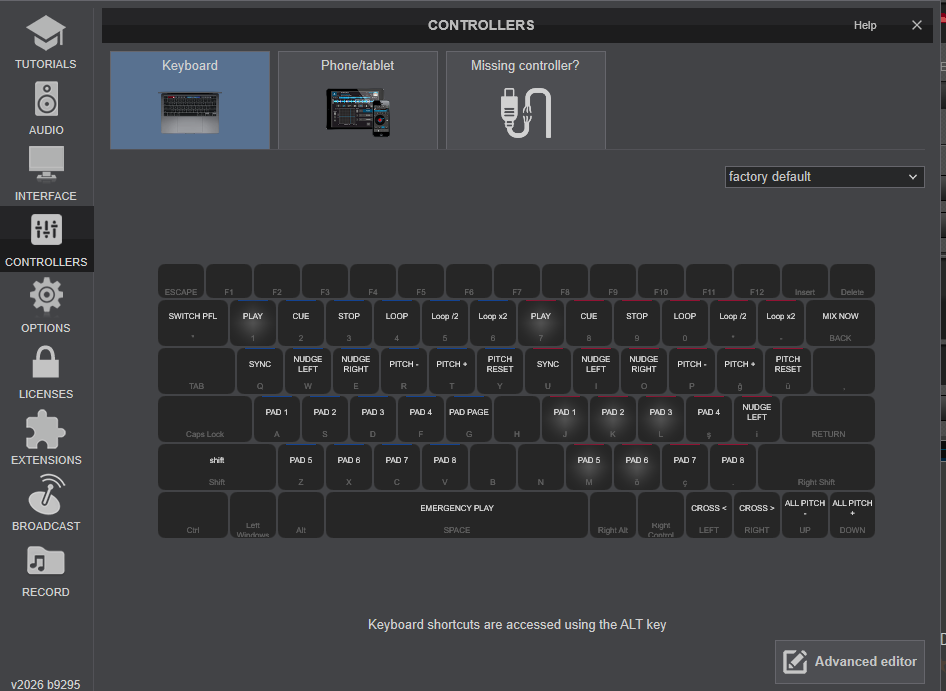Click the PAD 2 key mapped to S
The width and height of the screenshot is (946, 691).
(325, 419)
